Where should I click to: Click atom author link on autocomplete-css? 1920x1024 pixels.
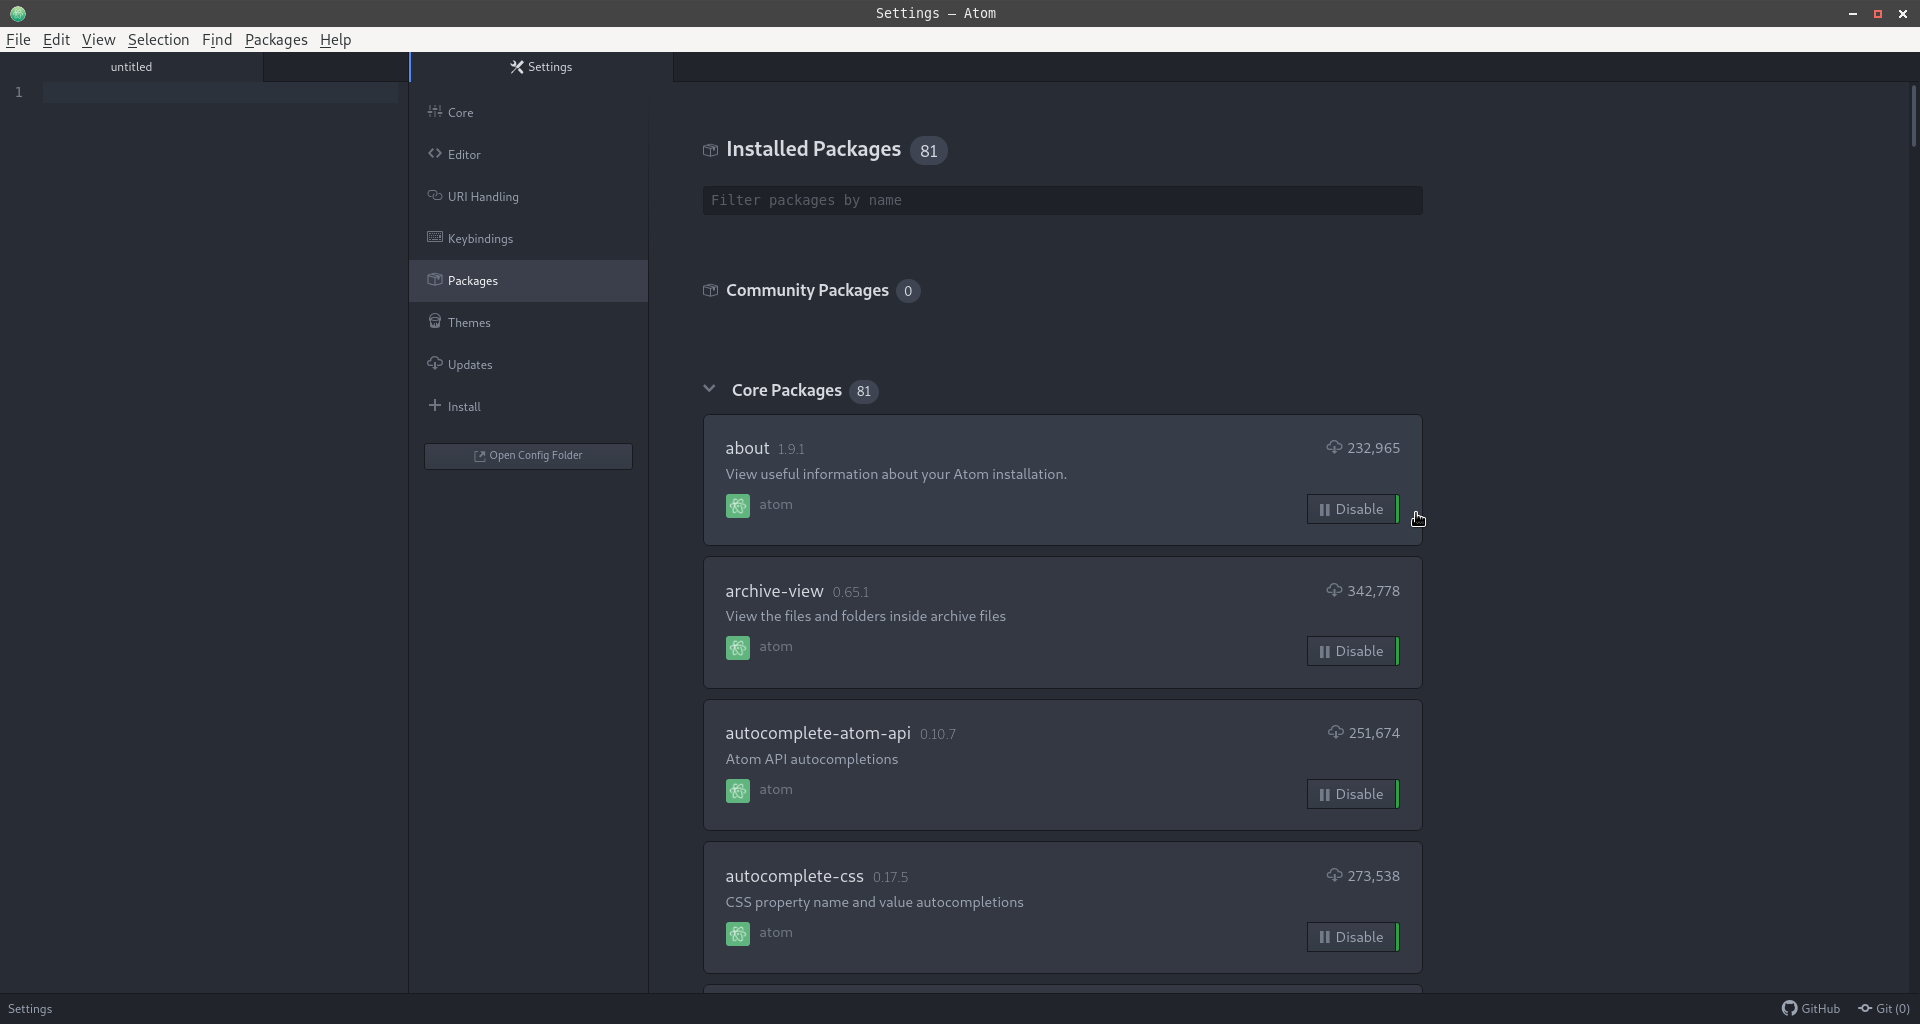(776, 933)
